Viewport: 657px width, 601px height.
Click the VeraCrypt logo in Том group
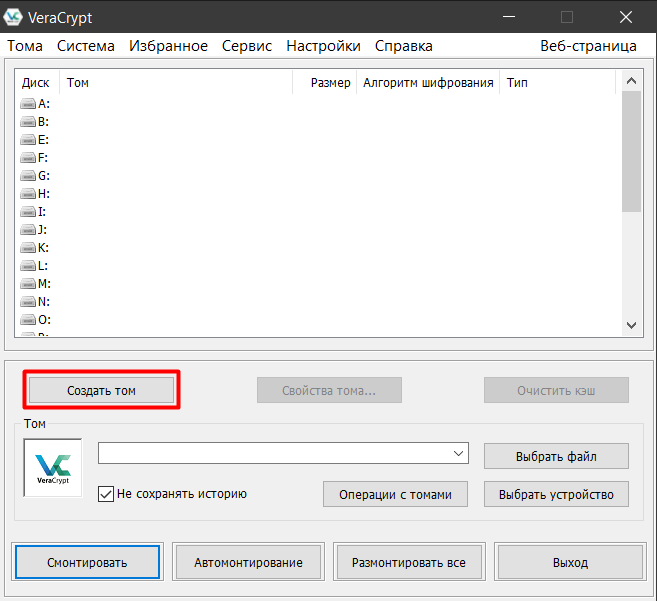[x=53, y=468]
